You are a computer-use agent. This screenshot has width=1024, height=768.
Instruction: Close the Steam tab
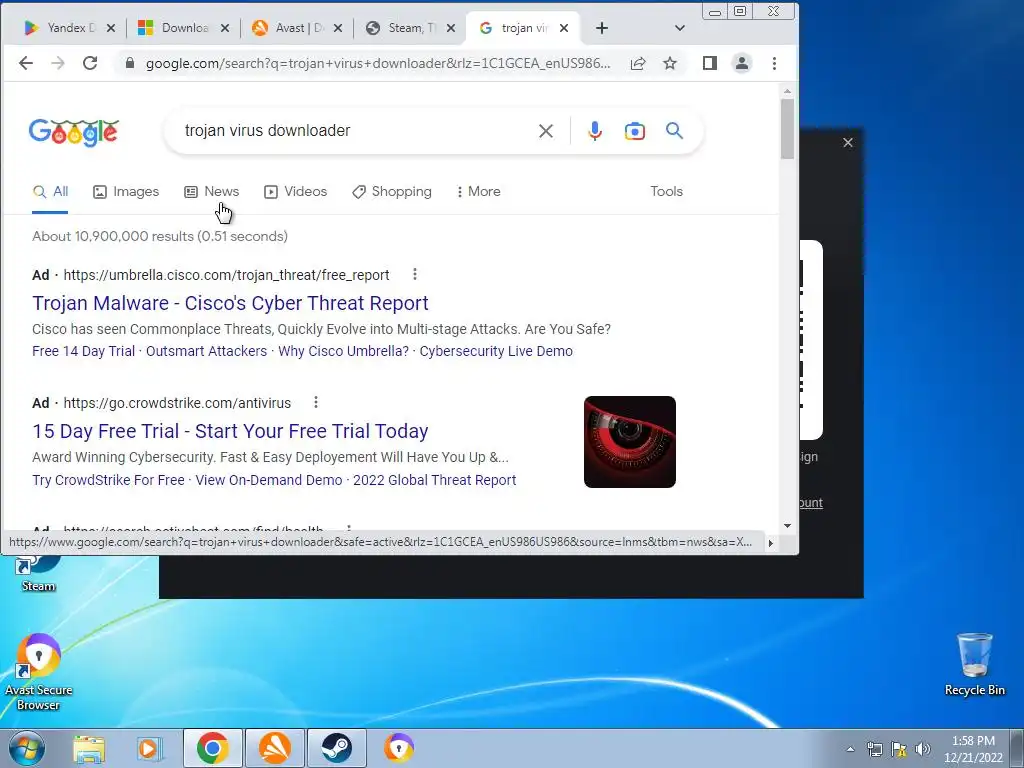point(451,28)
